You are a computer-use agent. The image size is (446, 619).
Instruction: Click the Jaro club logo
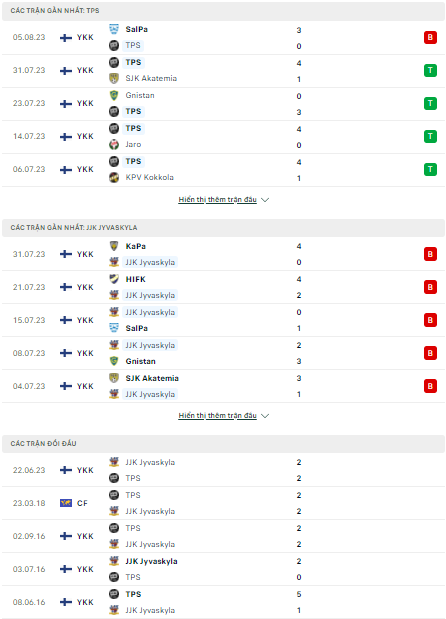coord(114,144)
